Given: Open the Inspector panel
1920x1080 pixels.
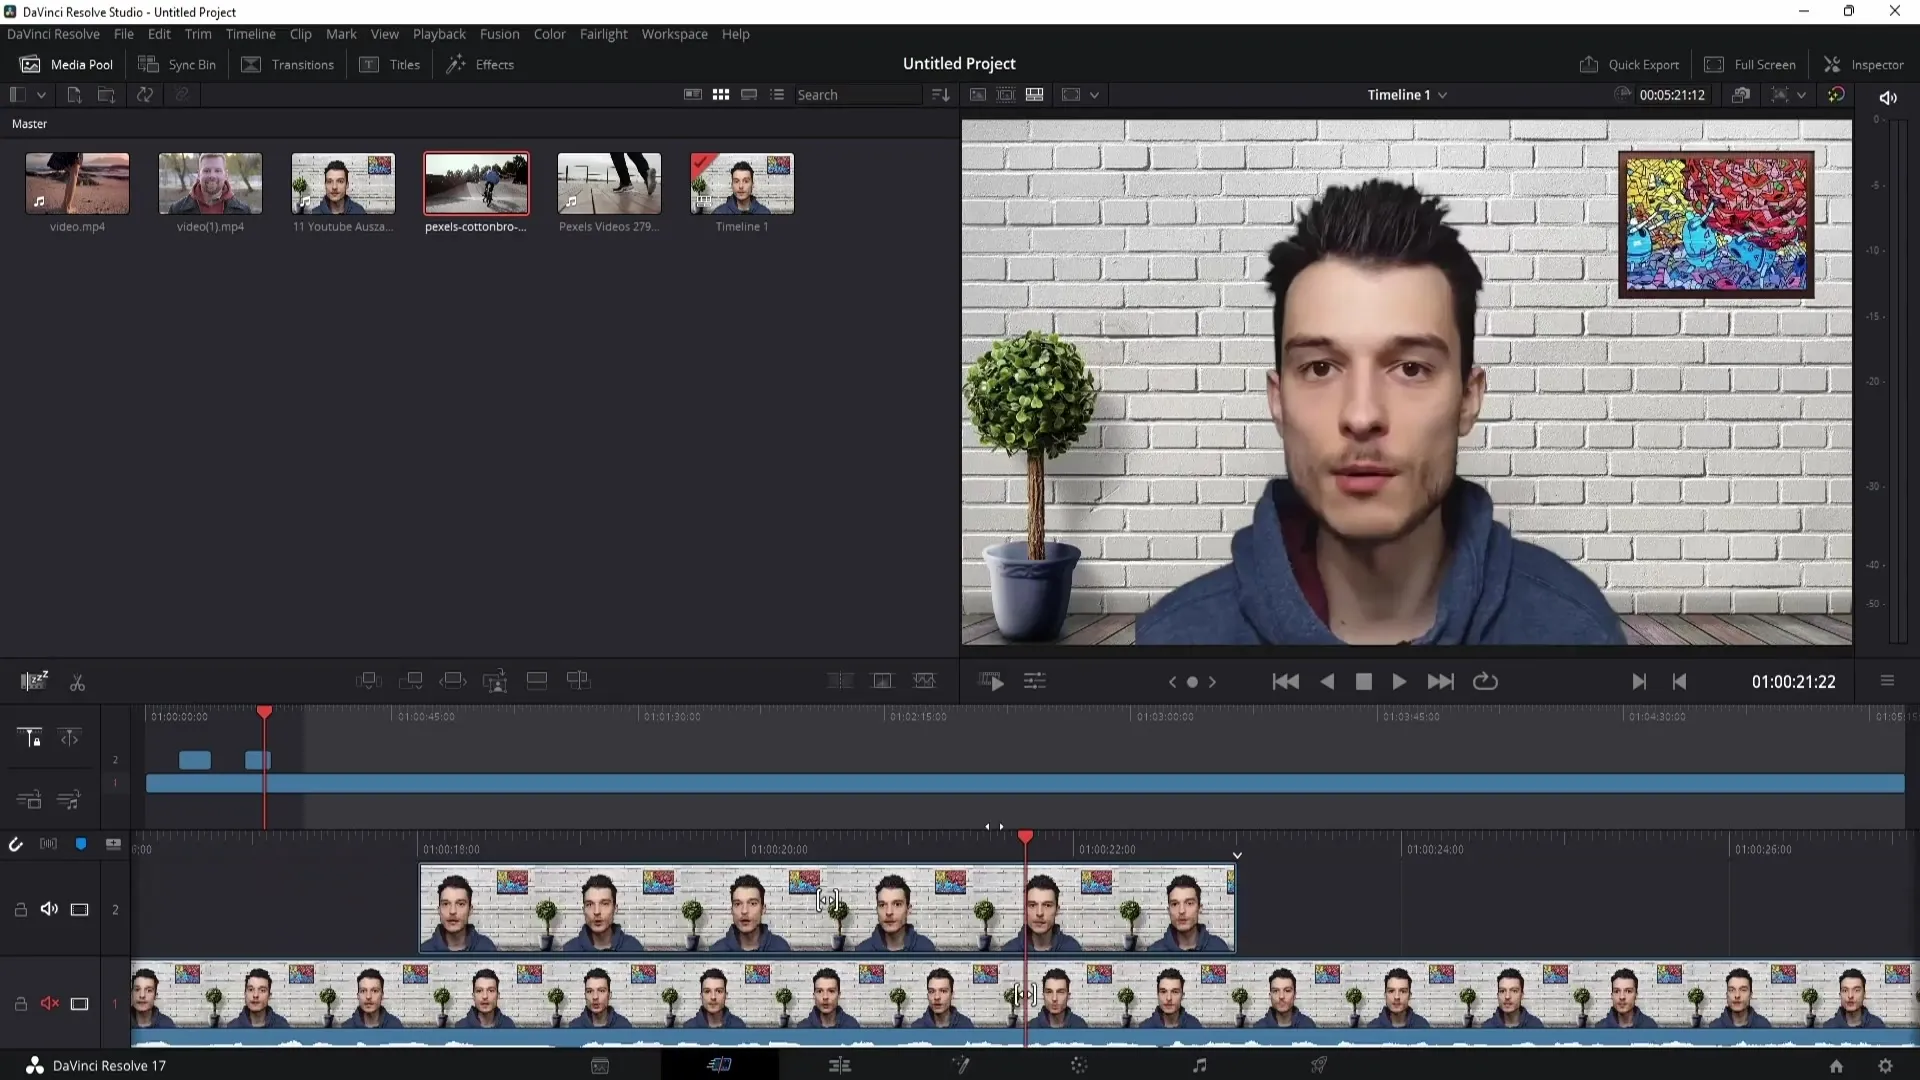Looking at the screenshot, I should 1864,64.
